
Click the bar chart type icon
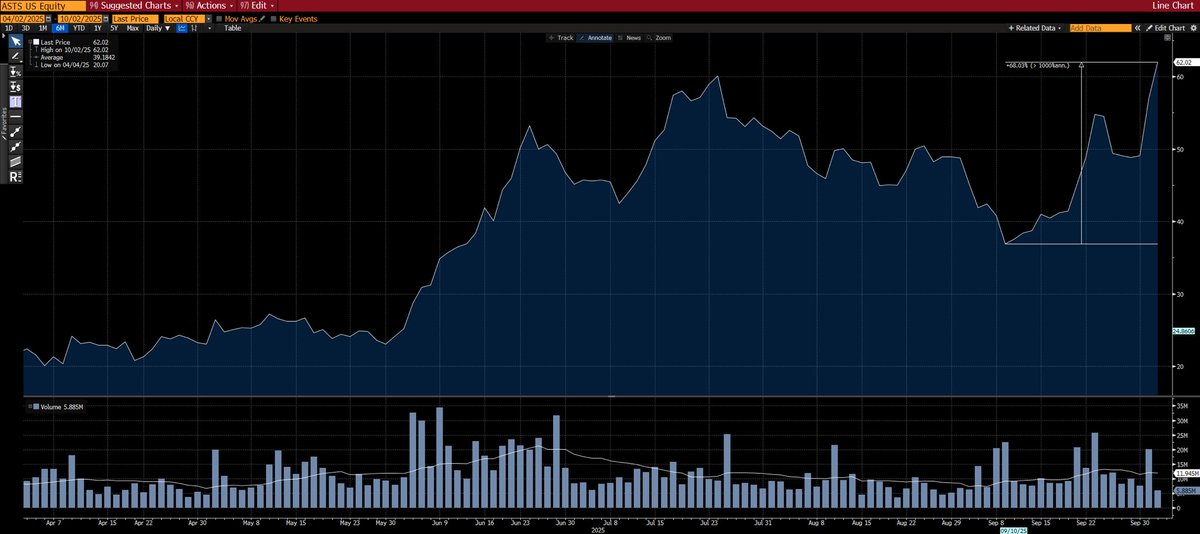tap(193, 28)
